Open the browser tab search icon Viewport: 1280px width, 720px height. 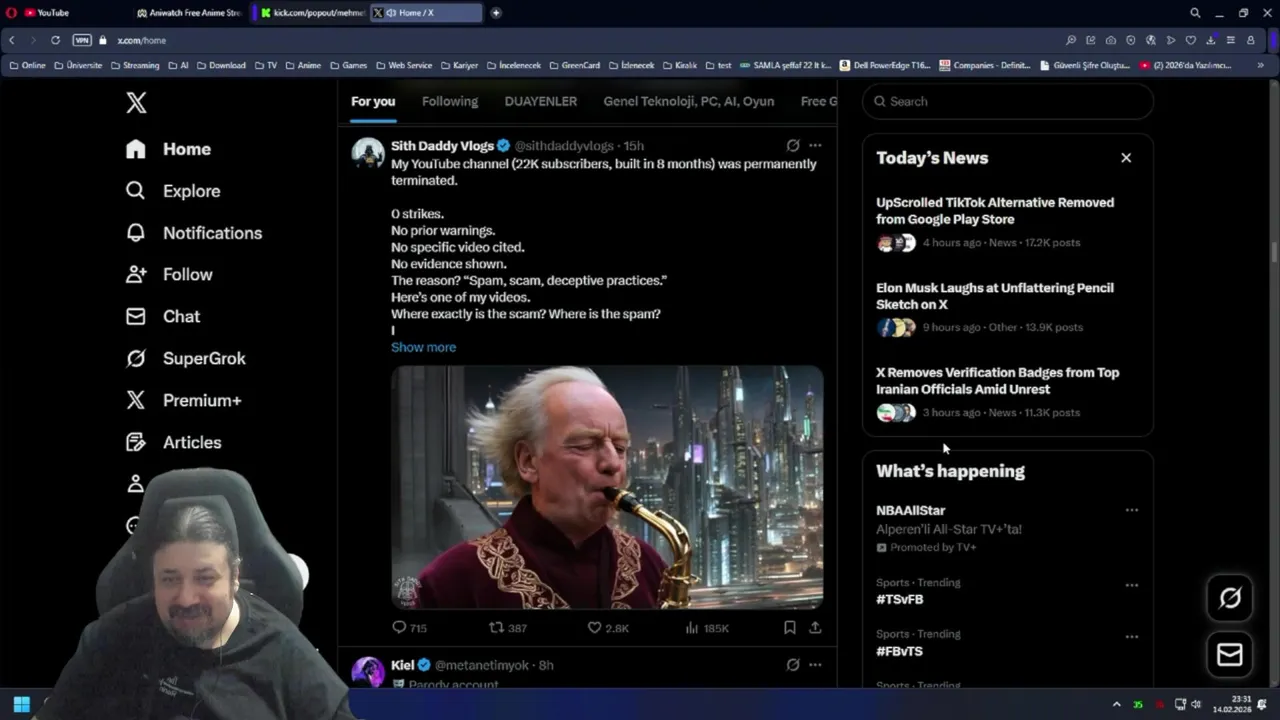[x=1195, y=13]
